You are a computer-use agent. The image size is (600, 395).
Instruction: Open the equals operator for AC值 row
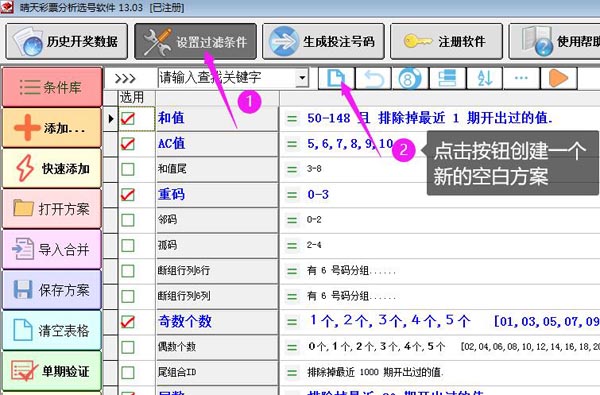point(292,144)
